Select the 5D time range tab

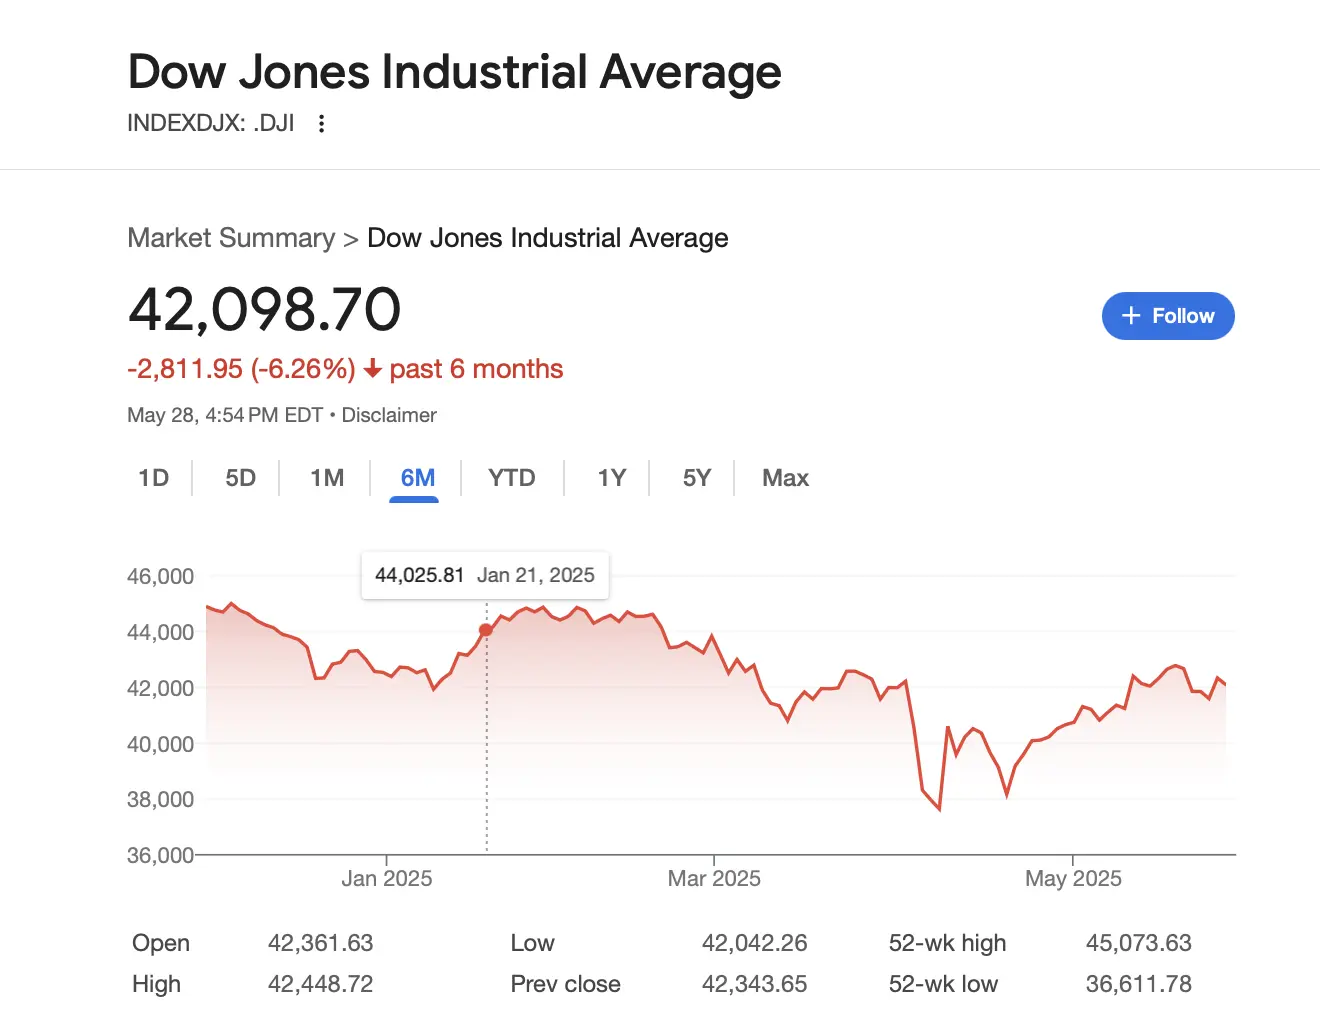point(240,478)
